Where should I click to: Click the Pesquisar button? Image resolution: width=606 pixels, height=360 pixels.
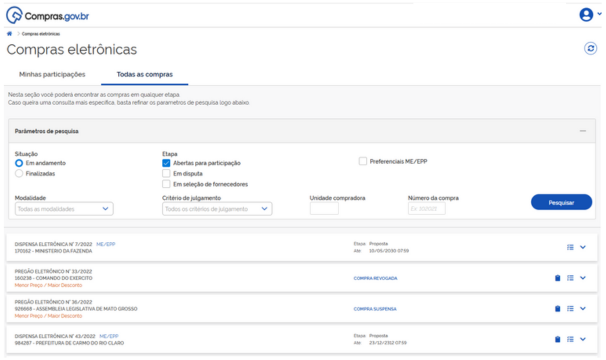pos(561,202)
